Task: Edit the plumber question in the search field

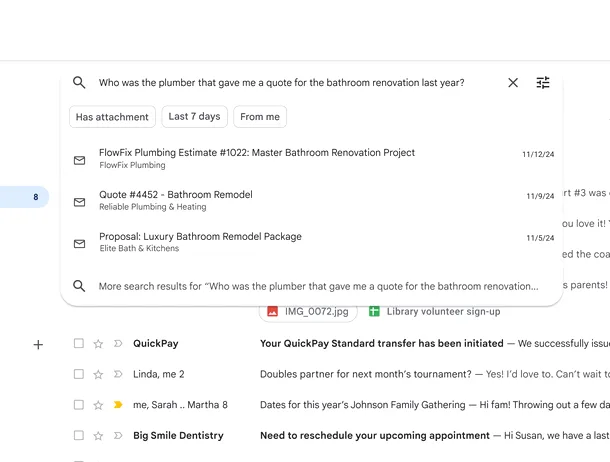Action: (282, 83)
